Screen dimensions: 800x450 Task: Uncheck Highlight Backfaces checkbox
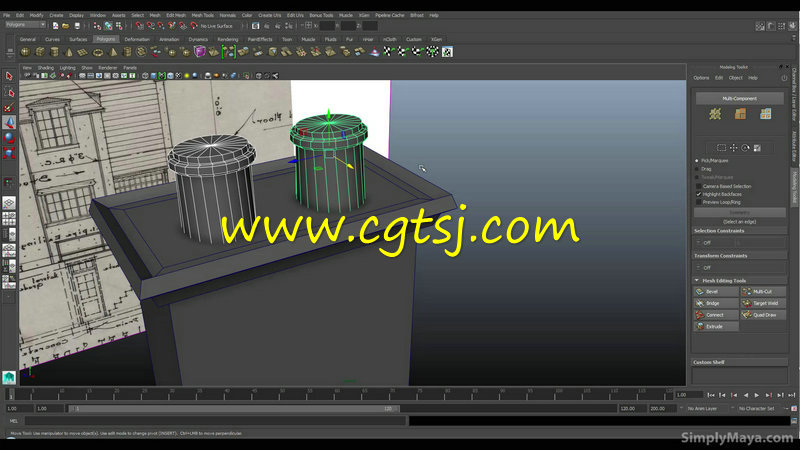pyautogui.click(x=698, y=194)
